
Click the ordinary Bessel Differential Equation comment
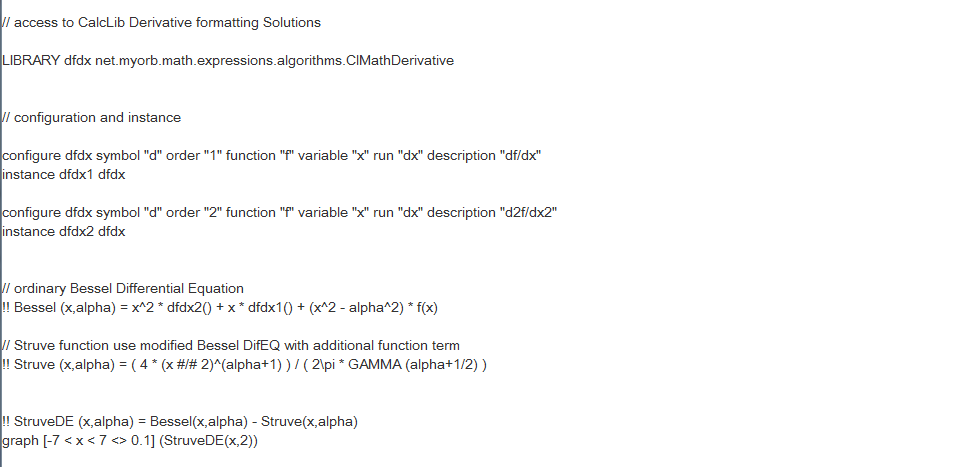(123, 289)
